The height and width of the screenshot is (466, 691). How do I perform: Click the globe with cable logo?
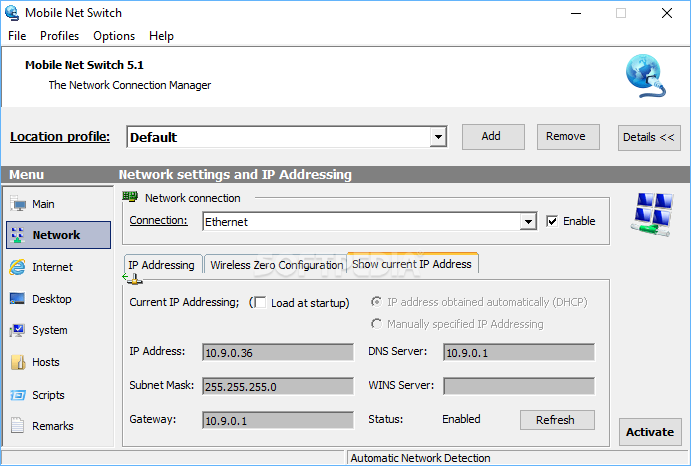[x=646, y=76]
